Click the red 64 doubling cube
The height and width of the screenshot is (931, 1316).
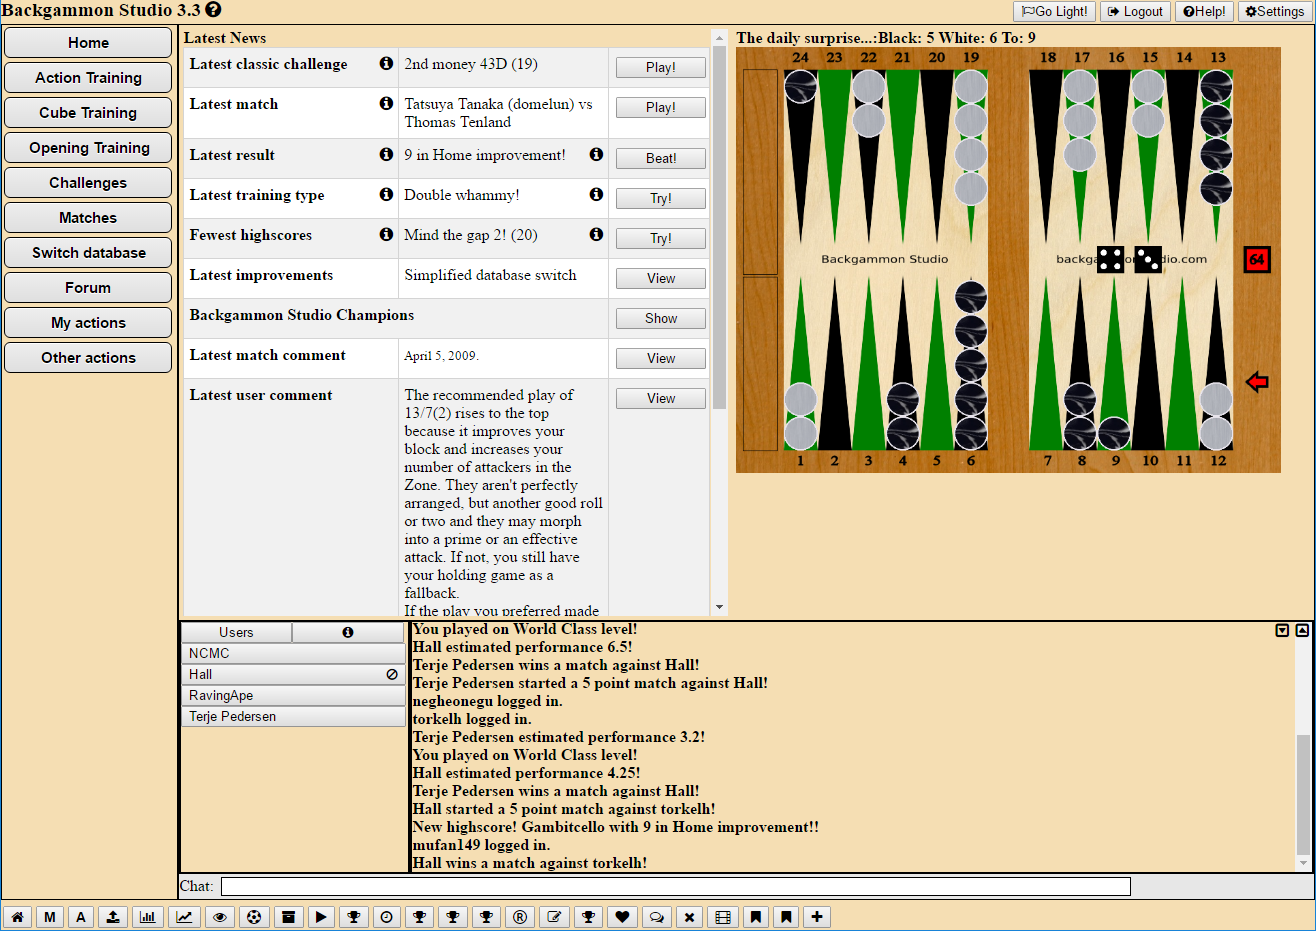tap(1257, 259)
